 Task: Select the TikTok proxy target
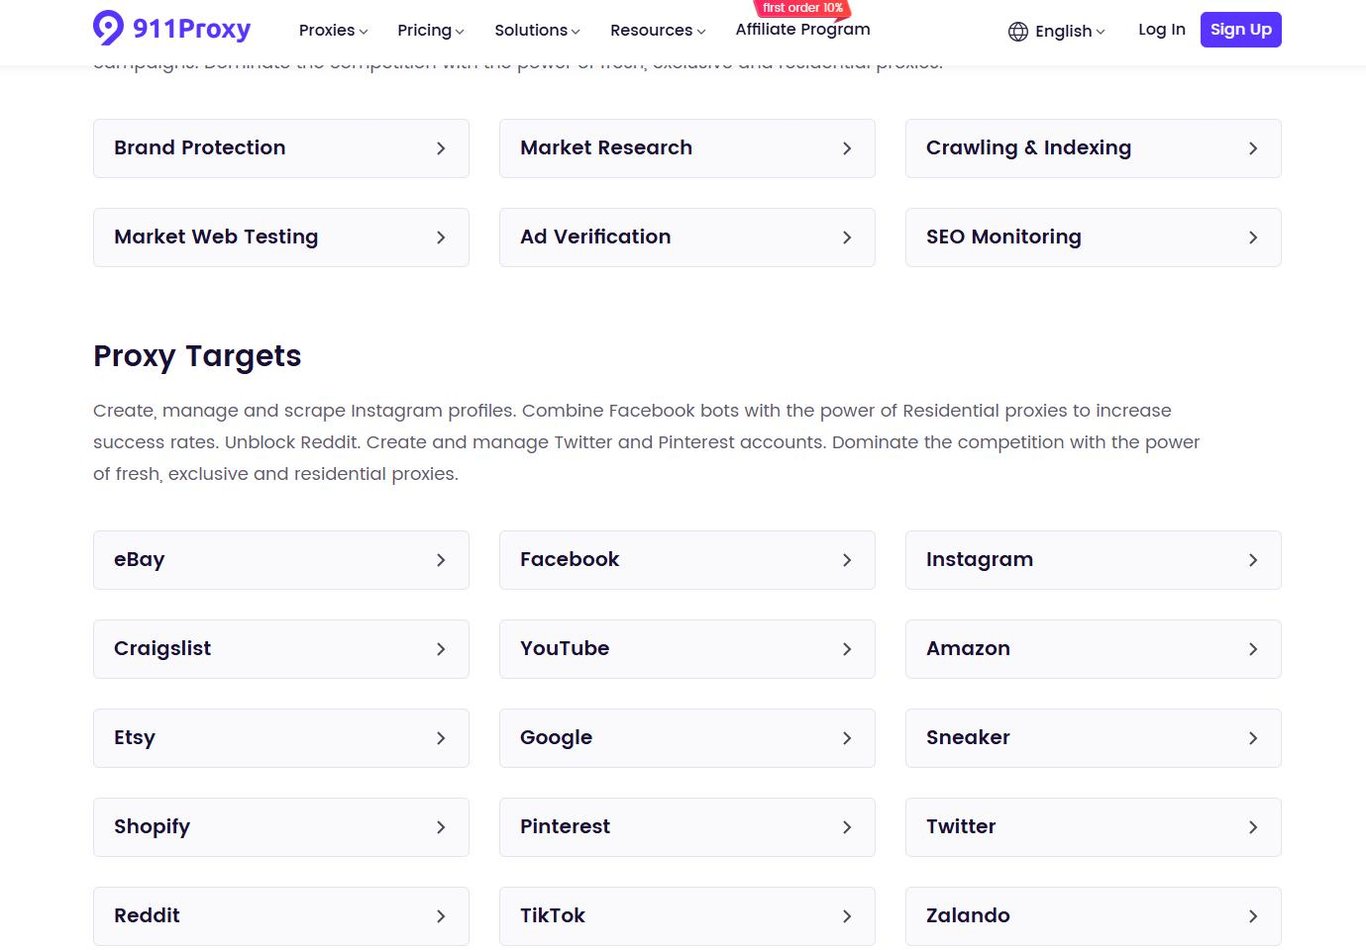tap(687, 916)
